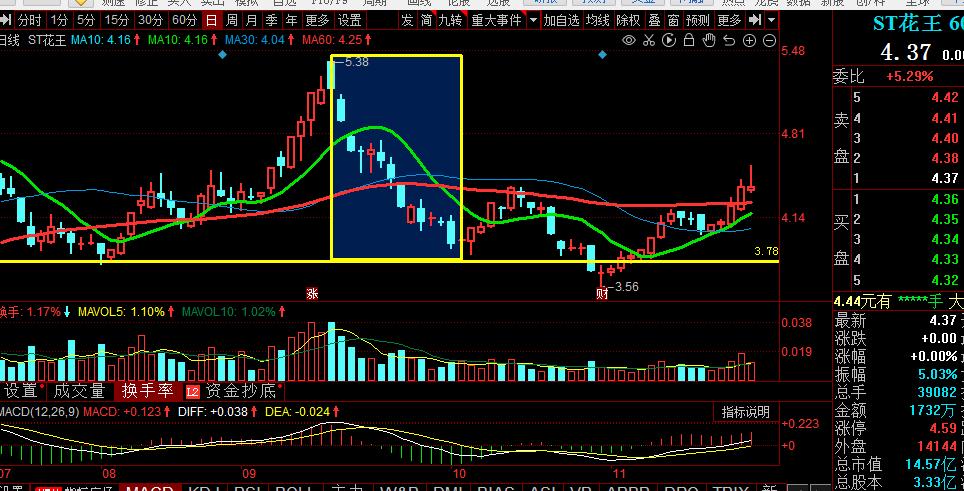Zoom in with the plus circle icon

coord(749,41)
